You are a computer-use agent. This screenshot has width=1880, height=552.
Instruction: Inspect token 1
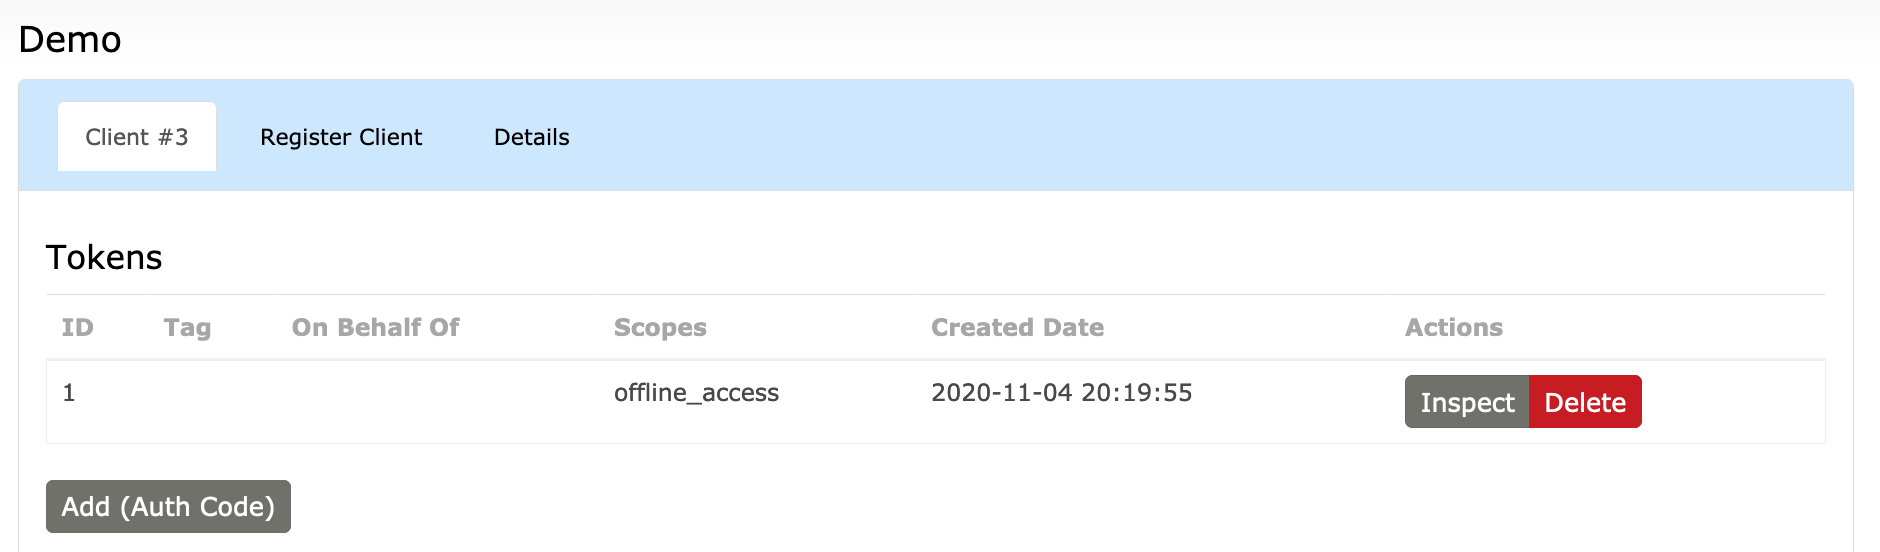coord(1466,402)
